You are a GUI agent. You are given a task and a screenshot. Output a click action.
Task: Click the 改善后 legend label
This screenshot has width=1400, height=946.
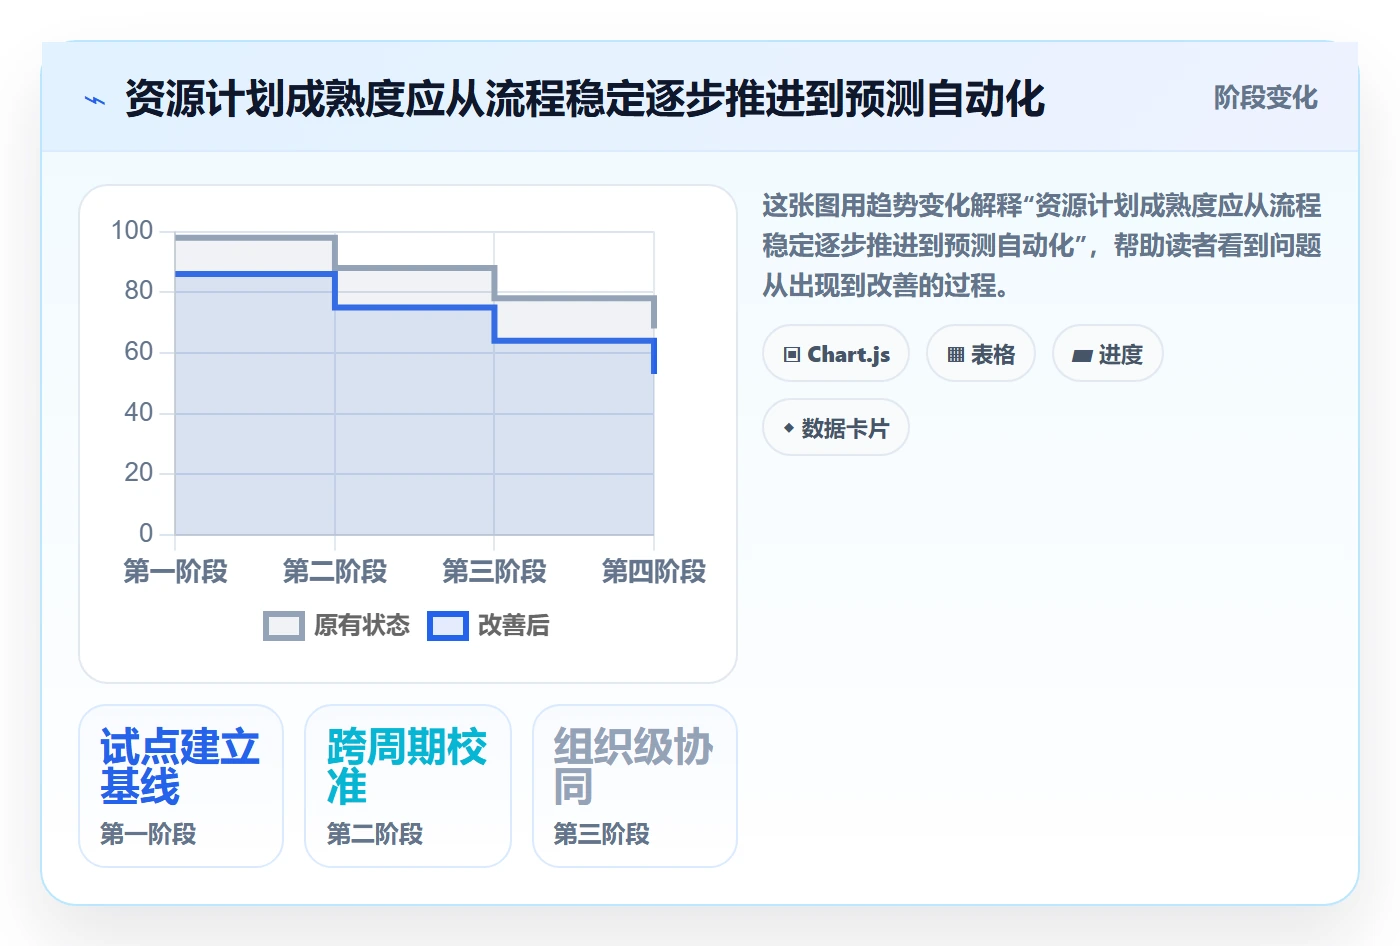click(514, 626)
